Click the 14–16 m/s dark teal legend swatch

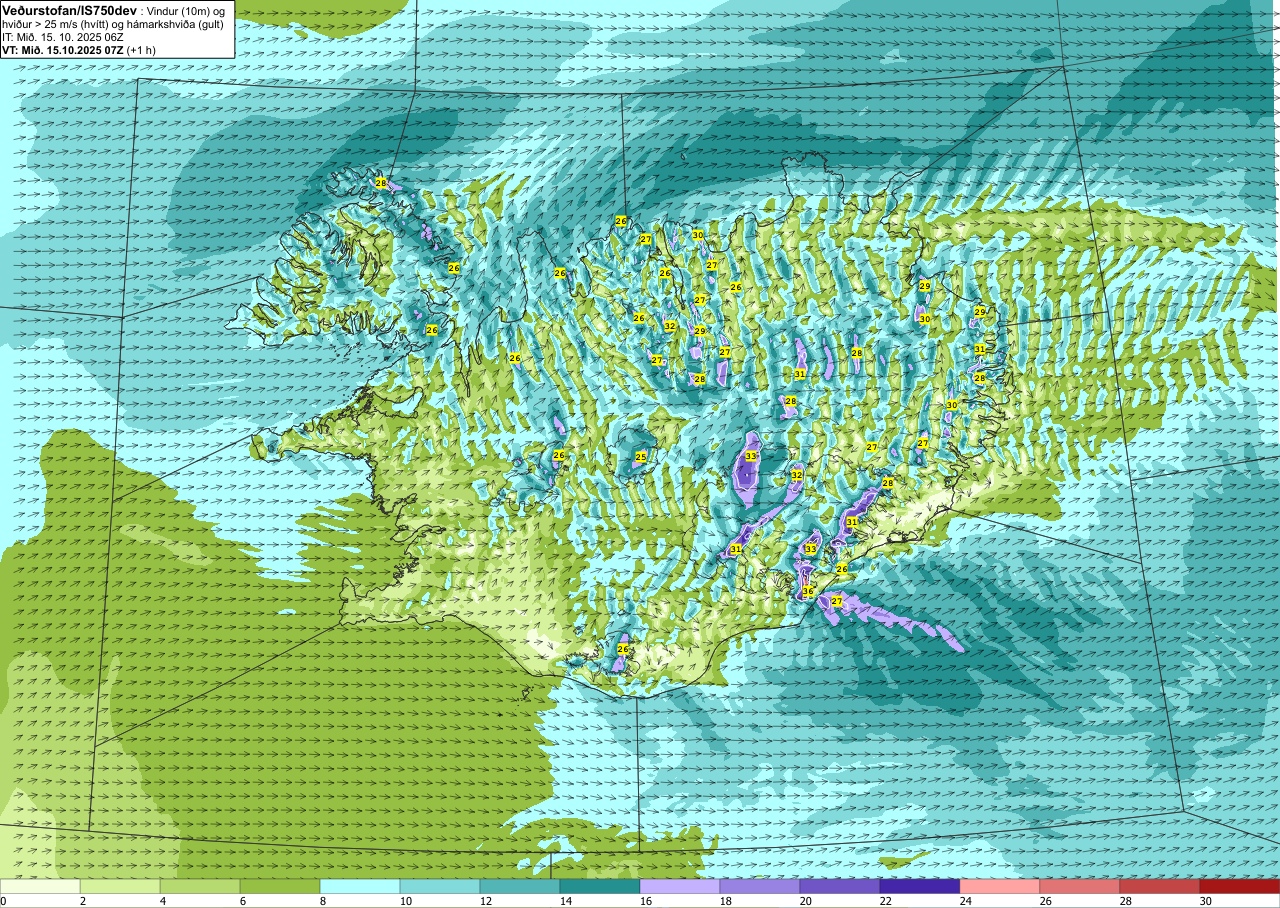pyautogui.click(x=600, y=886)
